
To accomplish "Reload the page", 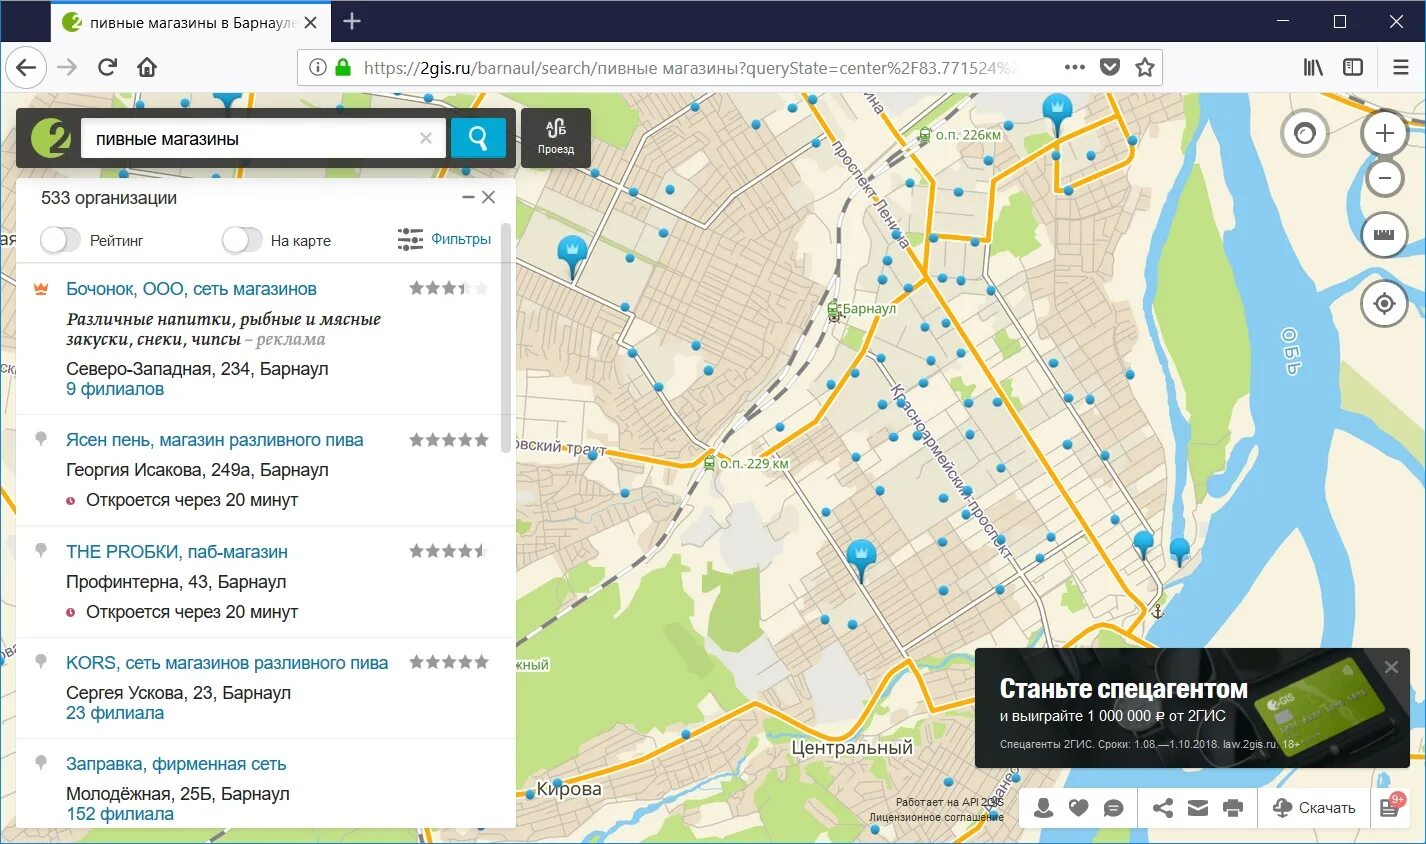I will point(107,67).
